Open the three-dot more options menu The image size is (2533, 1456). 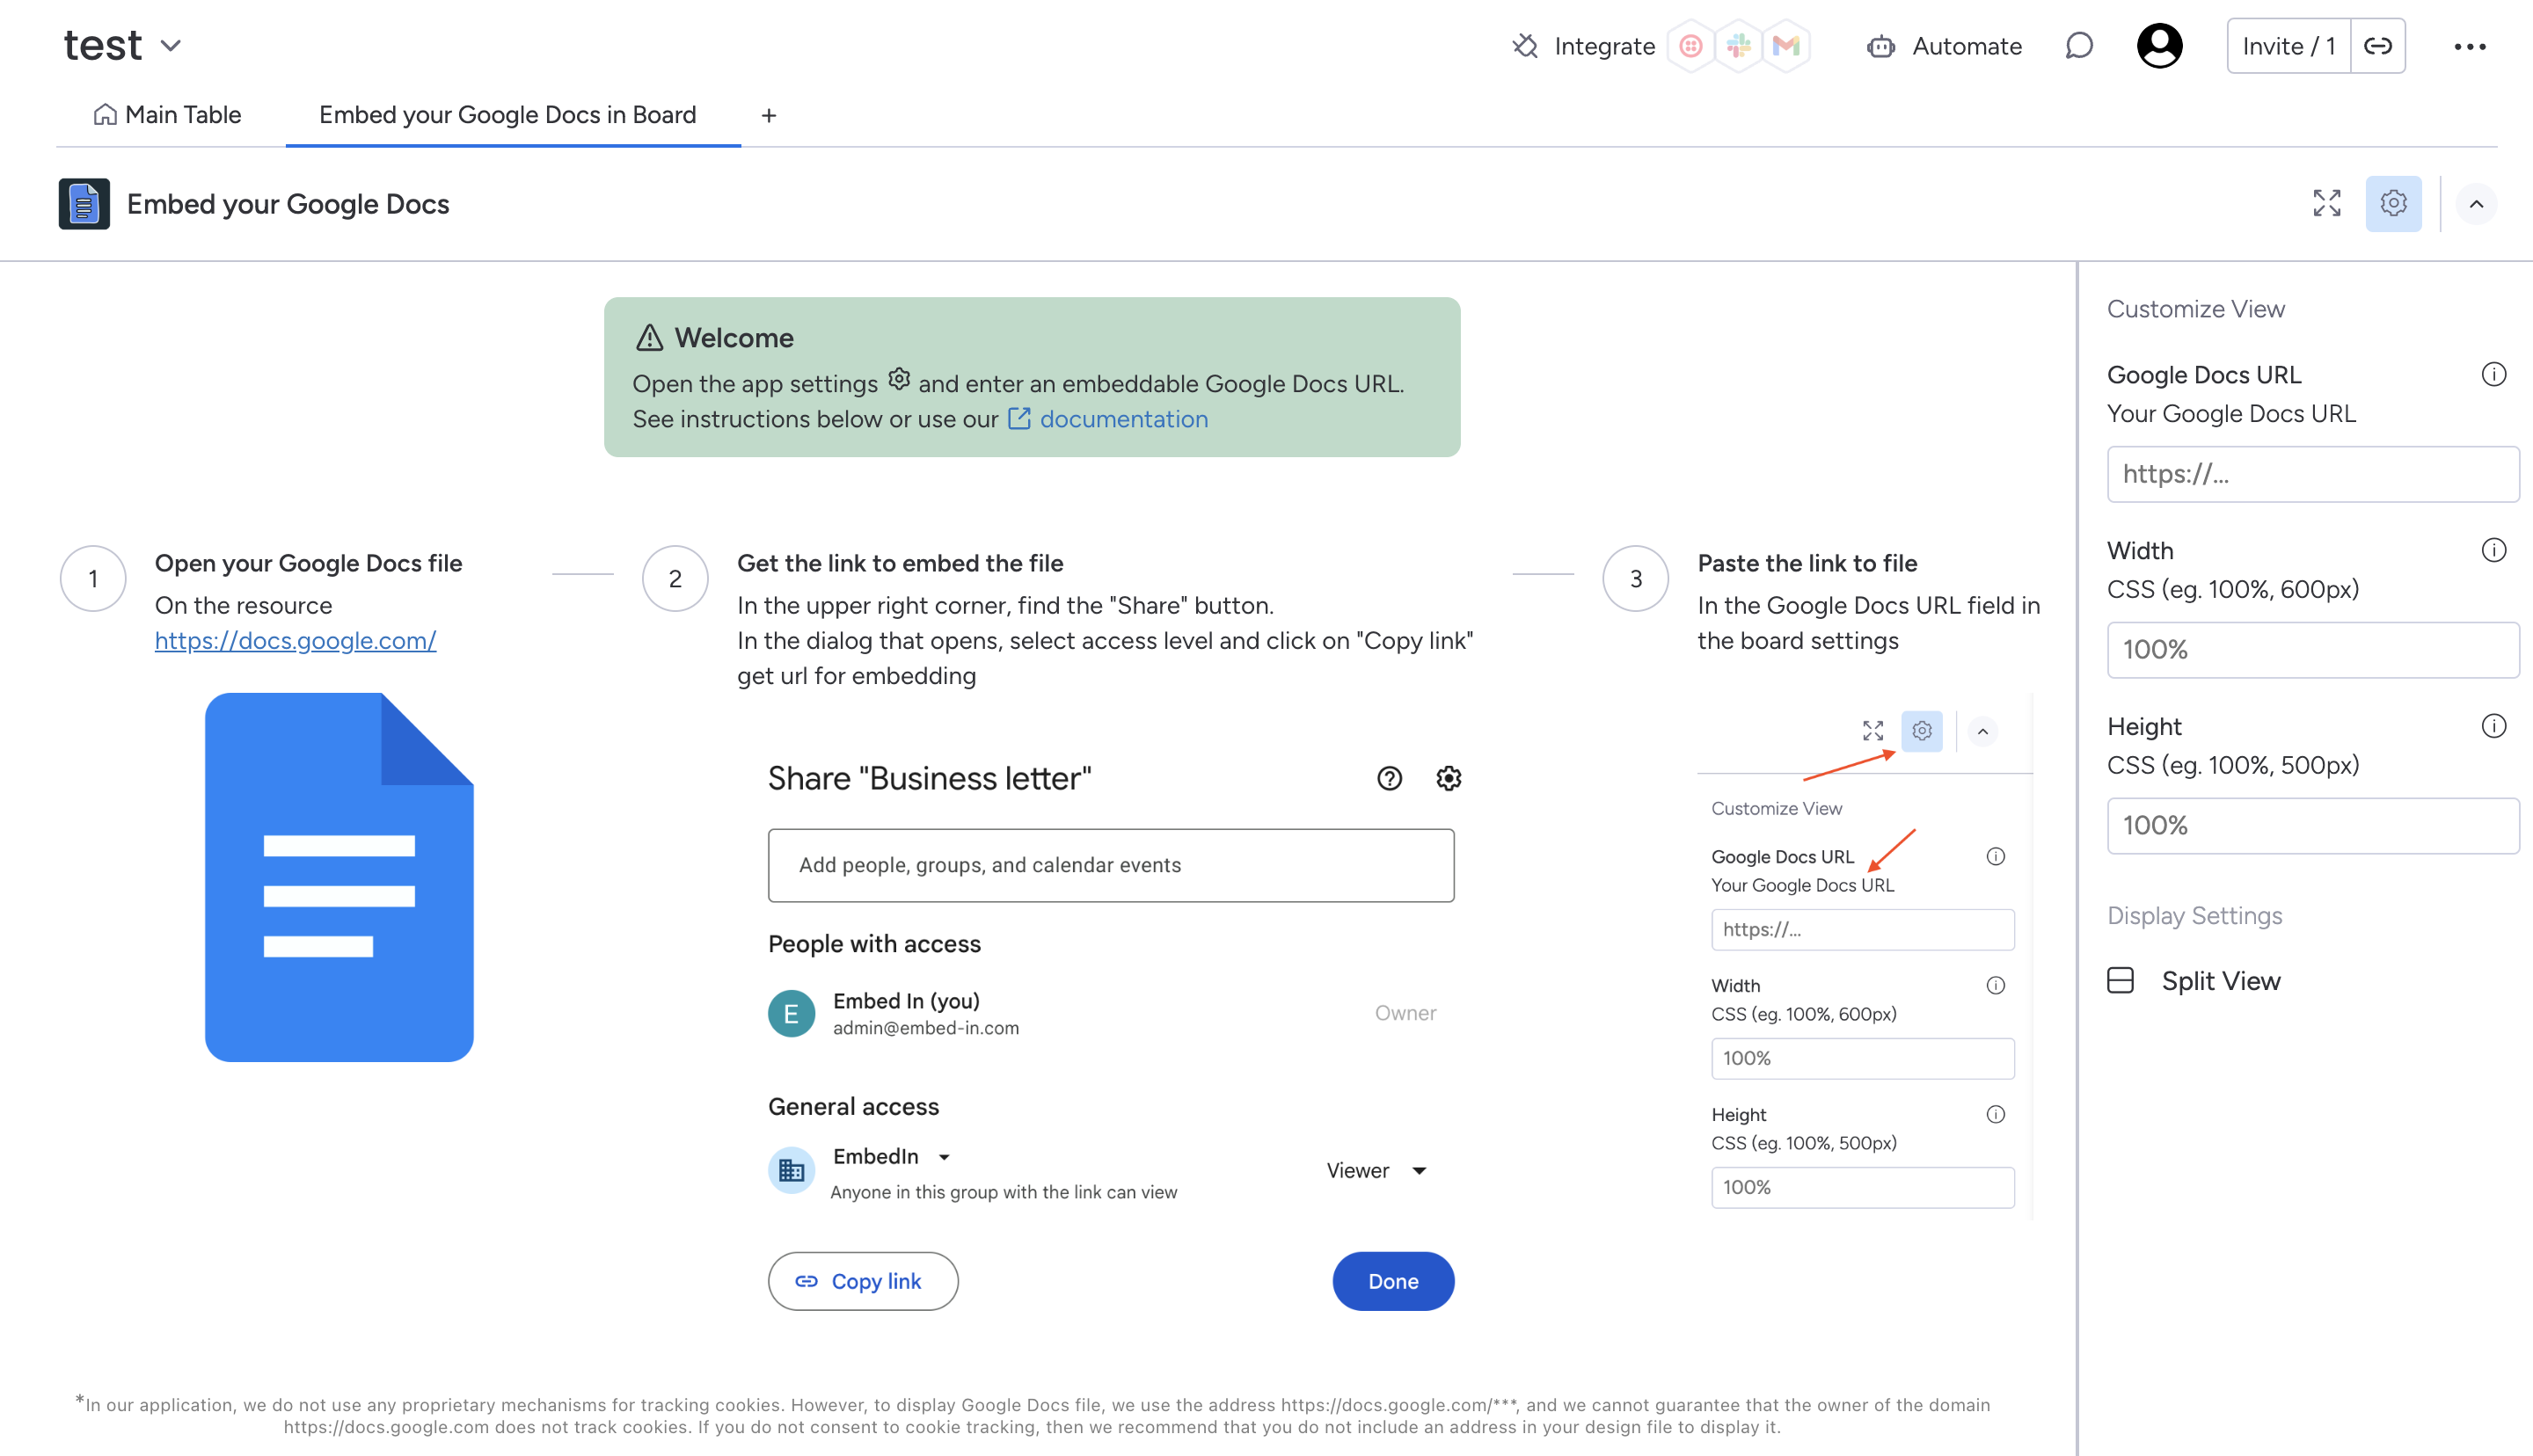[2469, 46]
